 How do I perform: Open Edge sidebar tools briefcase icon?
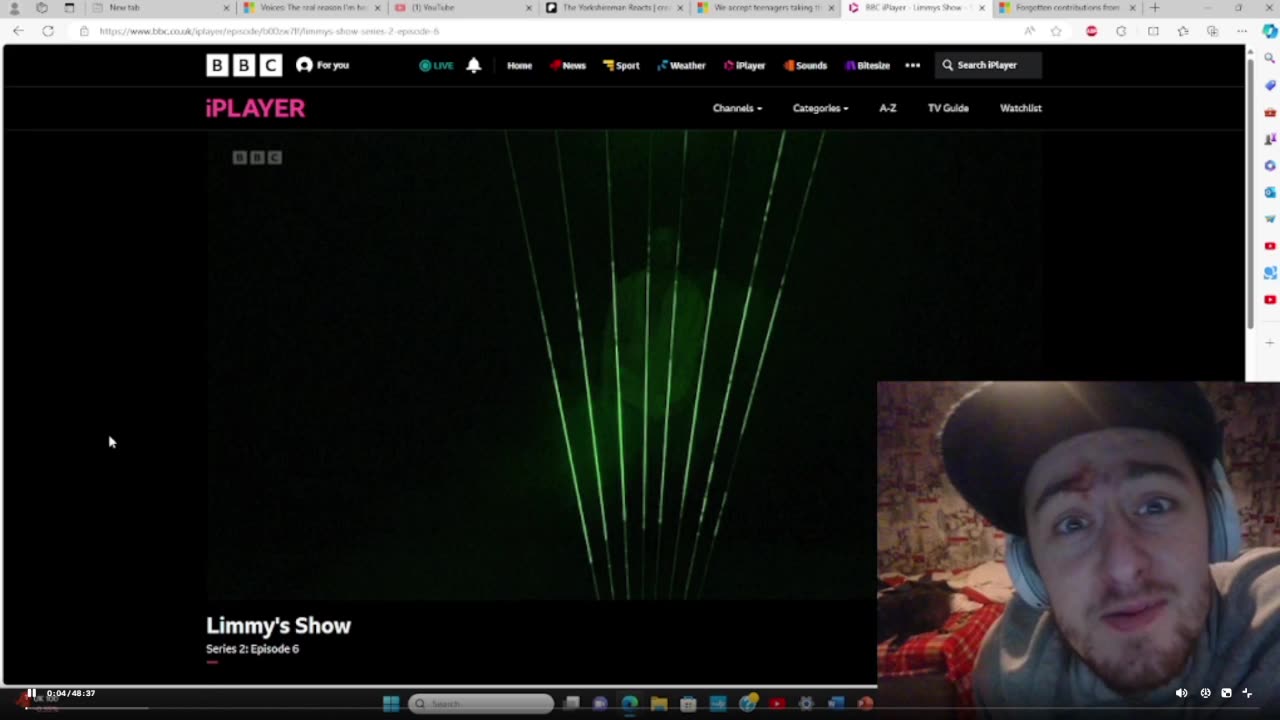click(1270, 112)
